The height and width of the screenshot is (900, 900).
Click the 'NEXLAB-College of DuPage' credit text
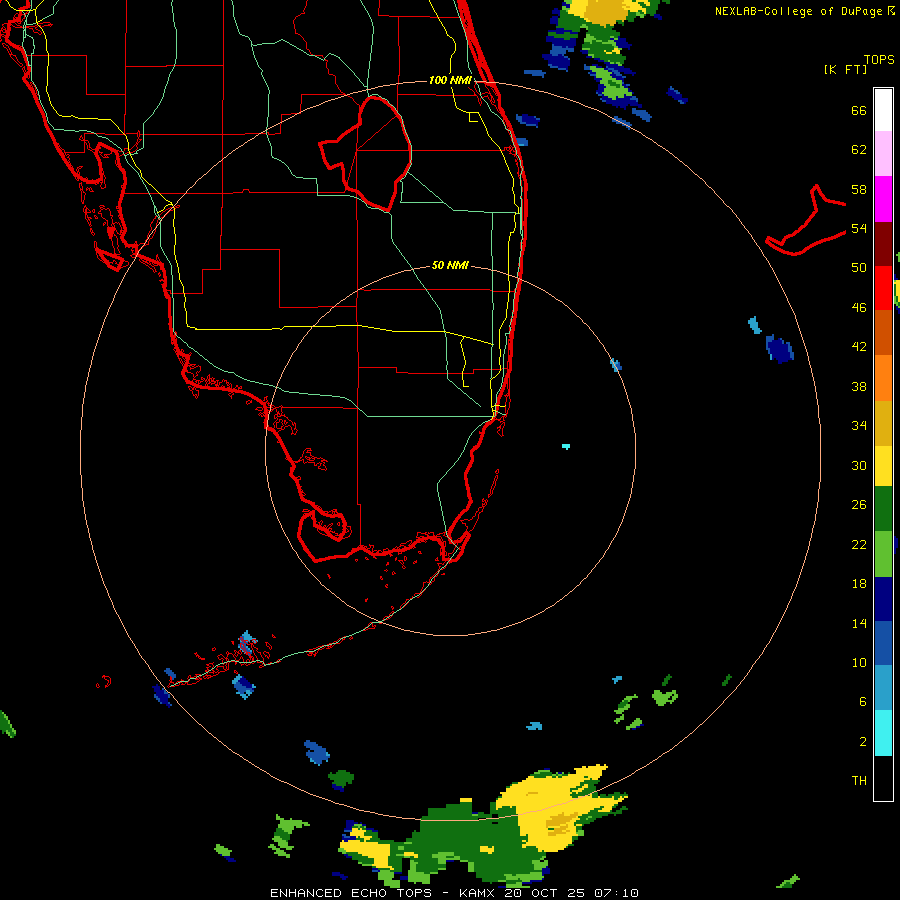[798, 11]
